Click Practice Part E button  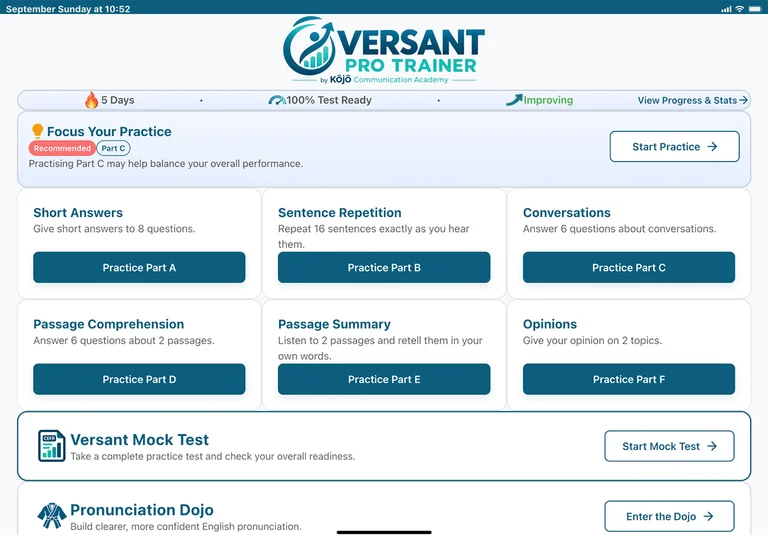[384, 379]
